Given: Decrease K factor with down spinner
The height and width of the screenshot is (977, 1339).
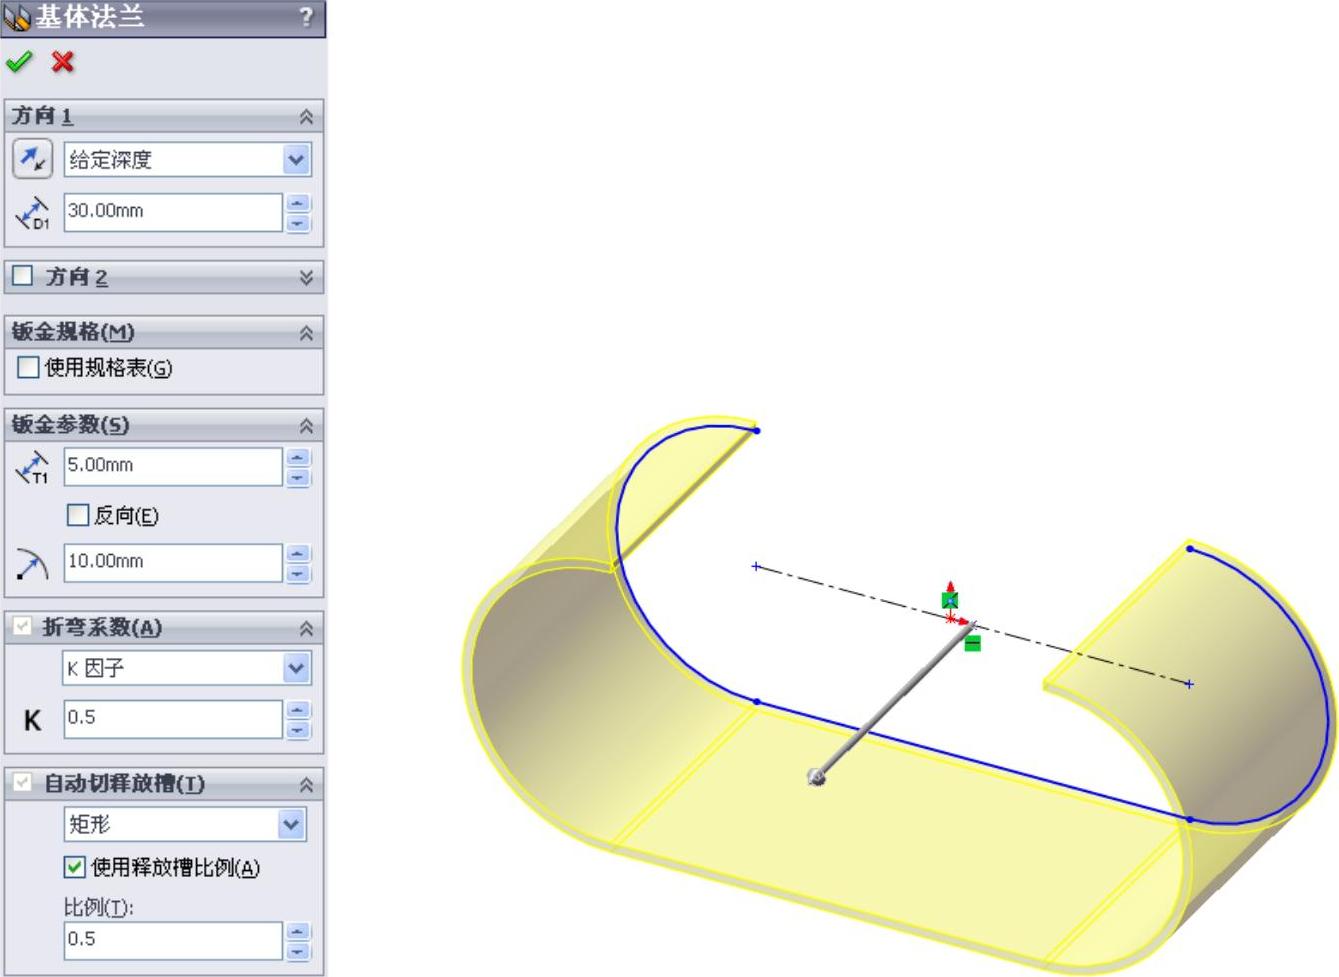Looking at the screenshot, I should click(x=298, y=729).
